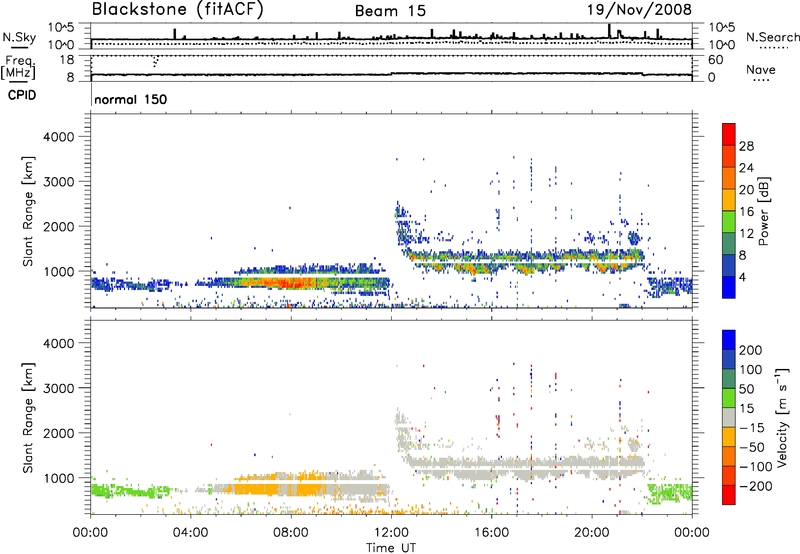
Task: Click the '20:00' time tick label
Action: [x=591, y=533]
